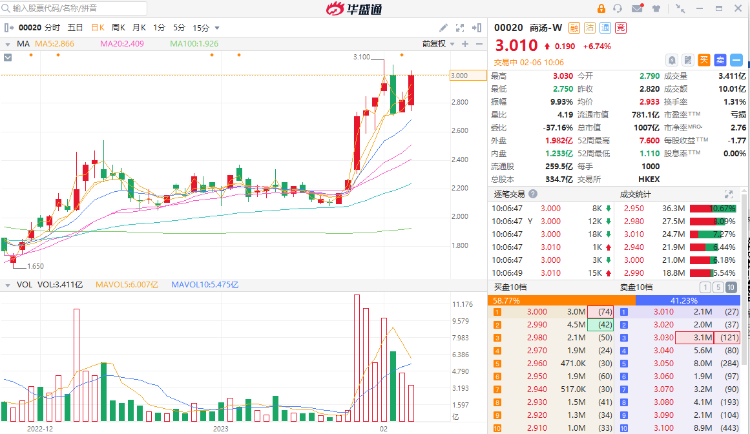Viewport: 750px width, 434px height.
Task: Open 逐笔交易 help question icon
Action: click(x=533, y=194)
